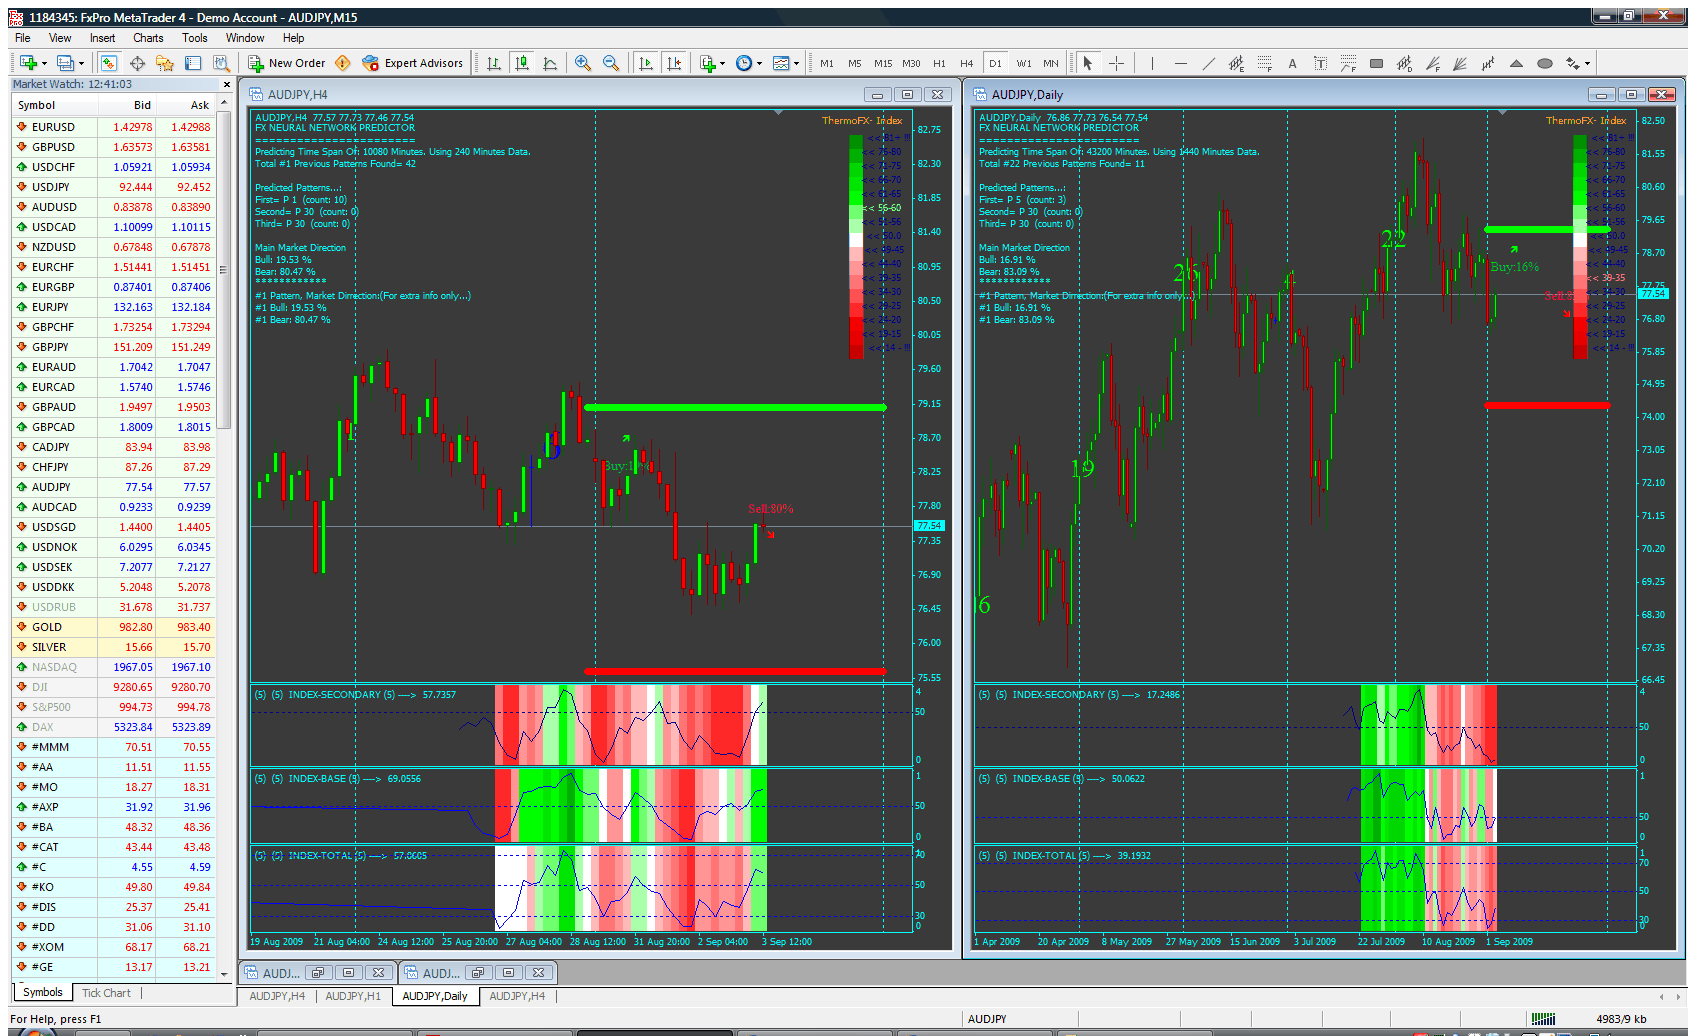Switch chart to Bar Chart style
This screenshot has width=1696, height=1036.
pos(494,63)
